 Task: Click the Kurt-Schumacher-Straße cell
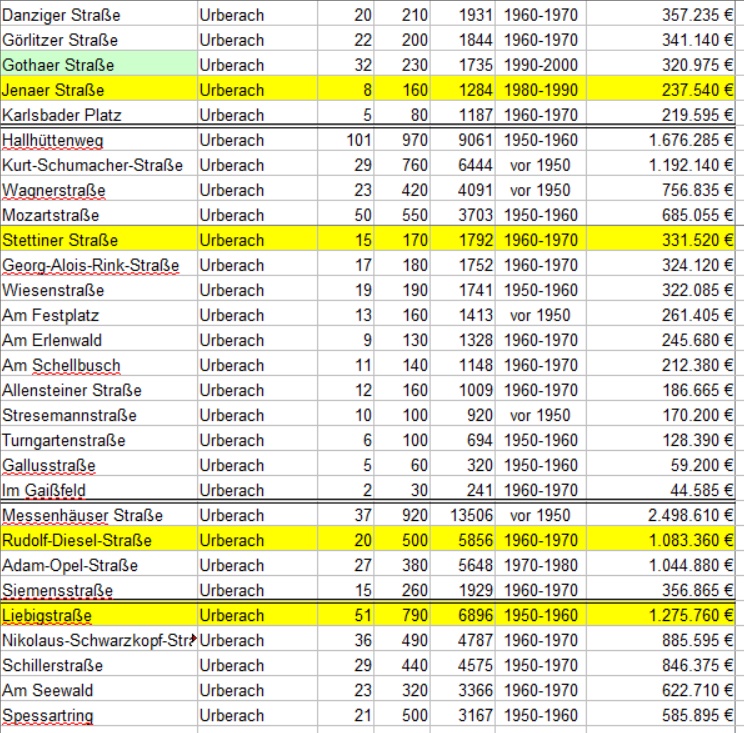(x=97, y=165)
